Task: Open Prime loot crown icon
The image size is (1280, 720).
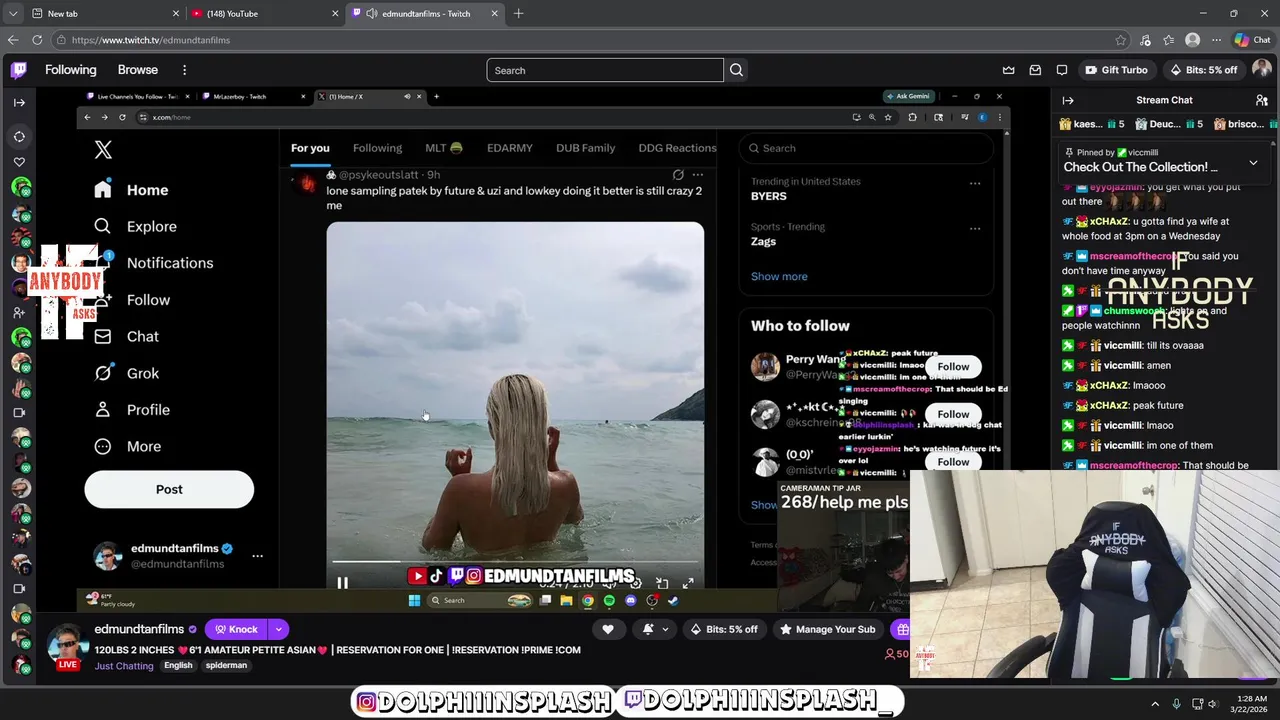Action: (1008, 70)
